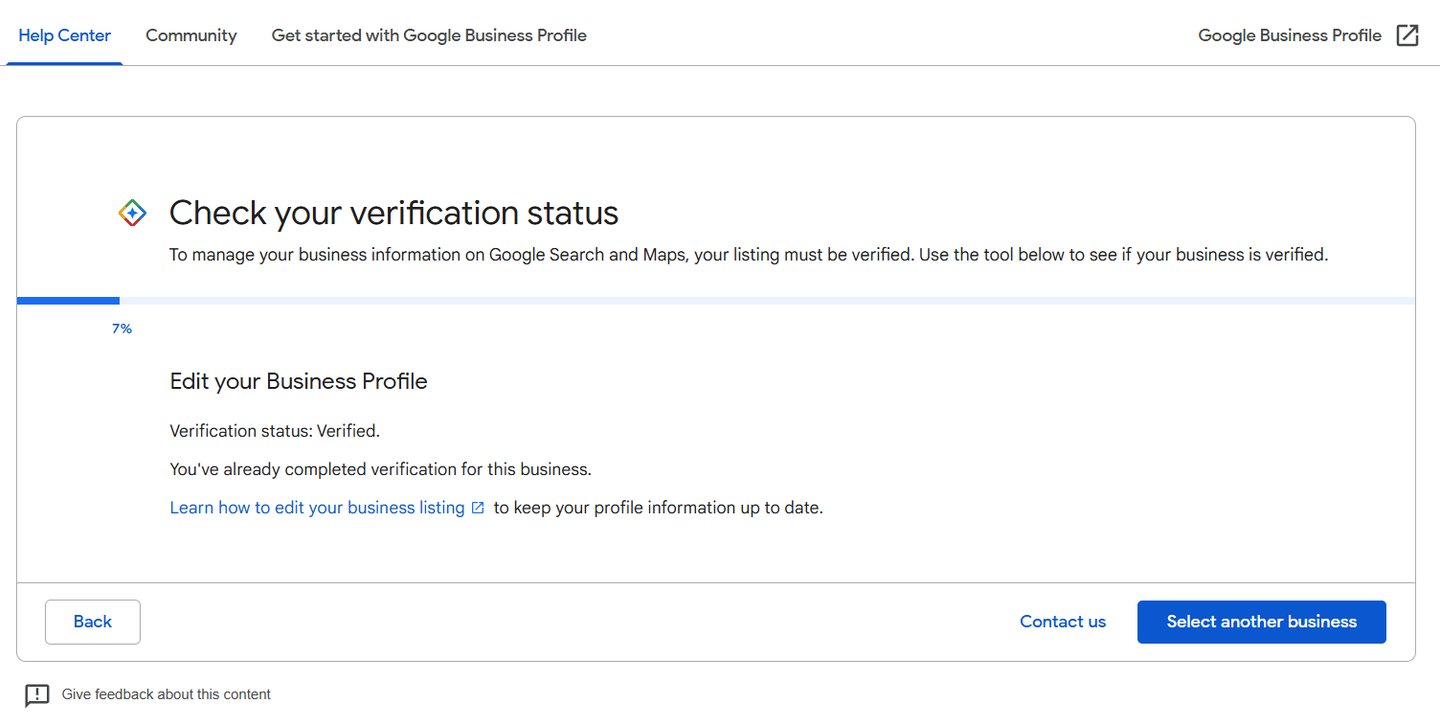Screen dimensions: 1440x726
Task: Open the Google Business Profile text link
Action: coord(1289,35)
